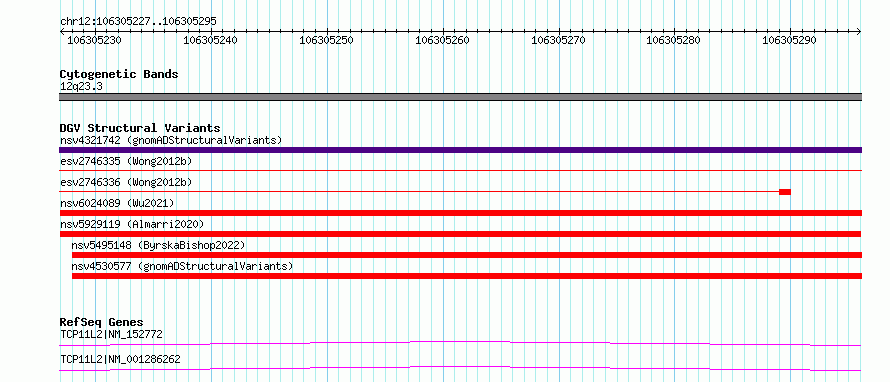Select the RefSeq Genes track title

coord(102,322)
